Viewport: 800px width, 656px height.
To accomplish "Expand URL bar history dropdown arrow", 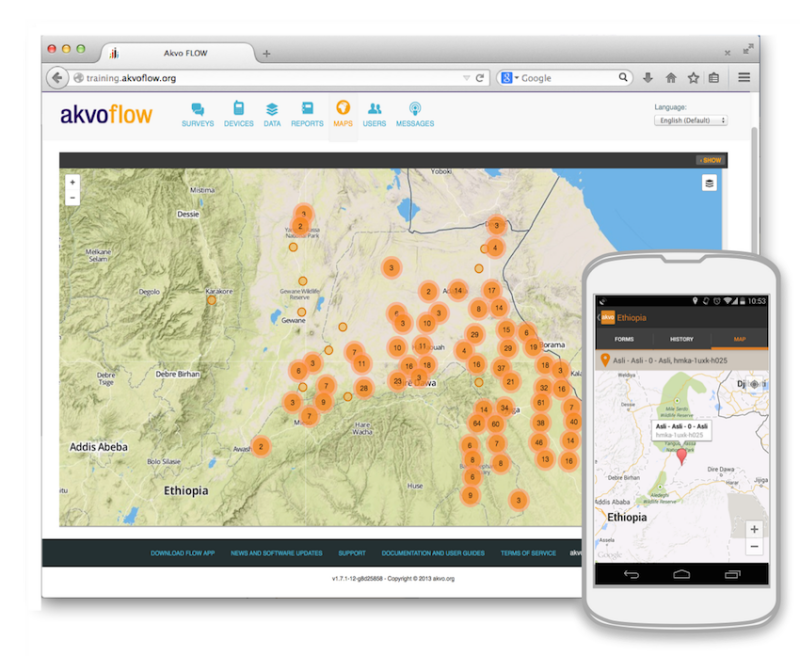I will point(466,78).
